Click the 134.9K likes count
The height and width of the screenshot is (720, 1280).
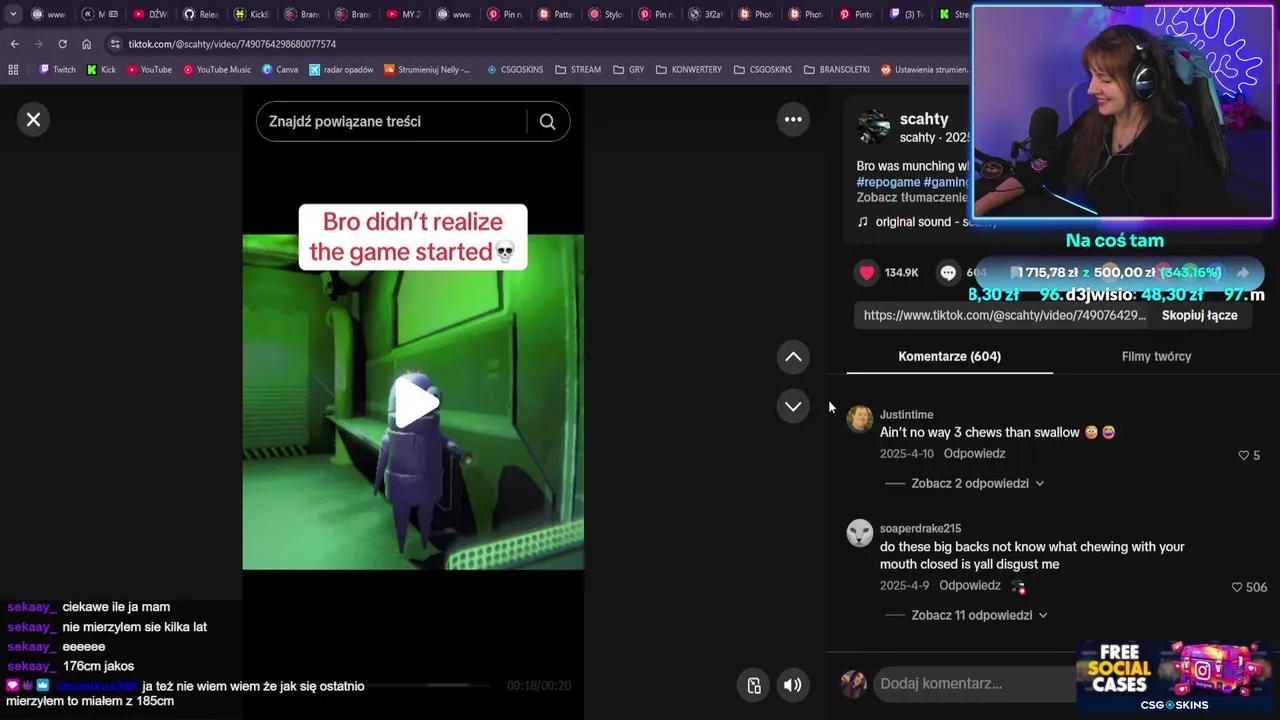pos(901,273)
